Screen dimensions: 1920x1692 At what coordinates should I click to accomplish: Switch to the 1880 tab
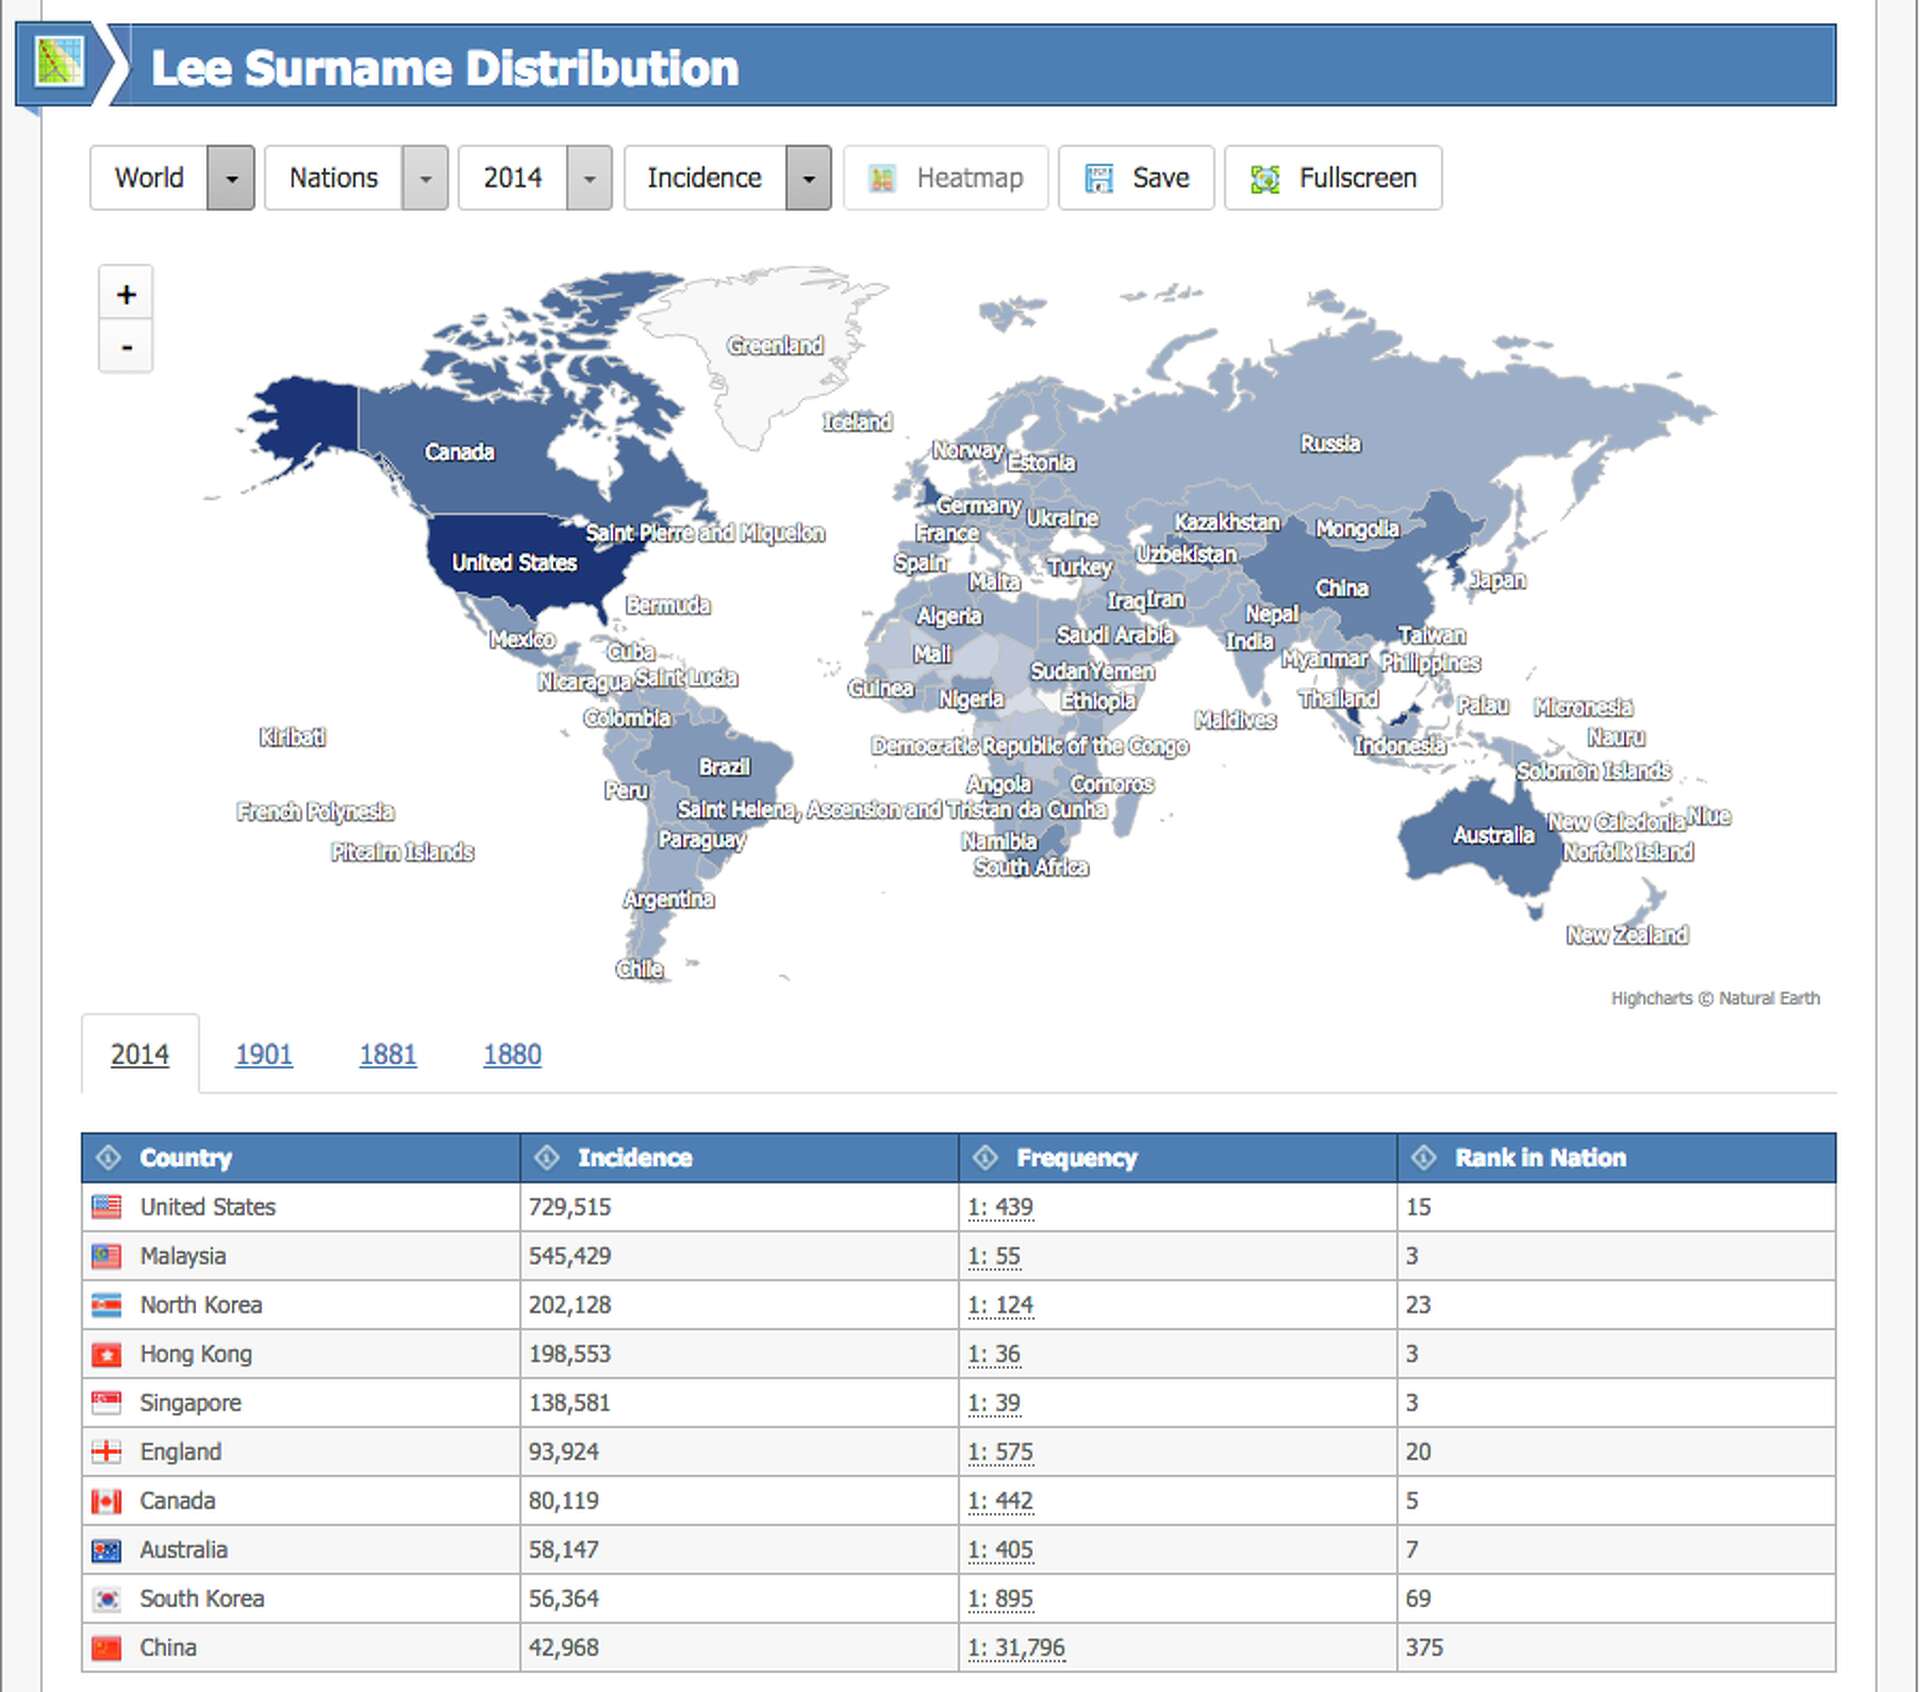[x=512, y=1054]
